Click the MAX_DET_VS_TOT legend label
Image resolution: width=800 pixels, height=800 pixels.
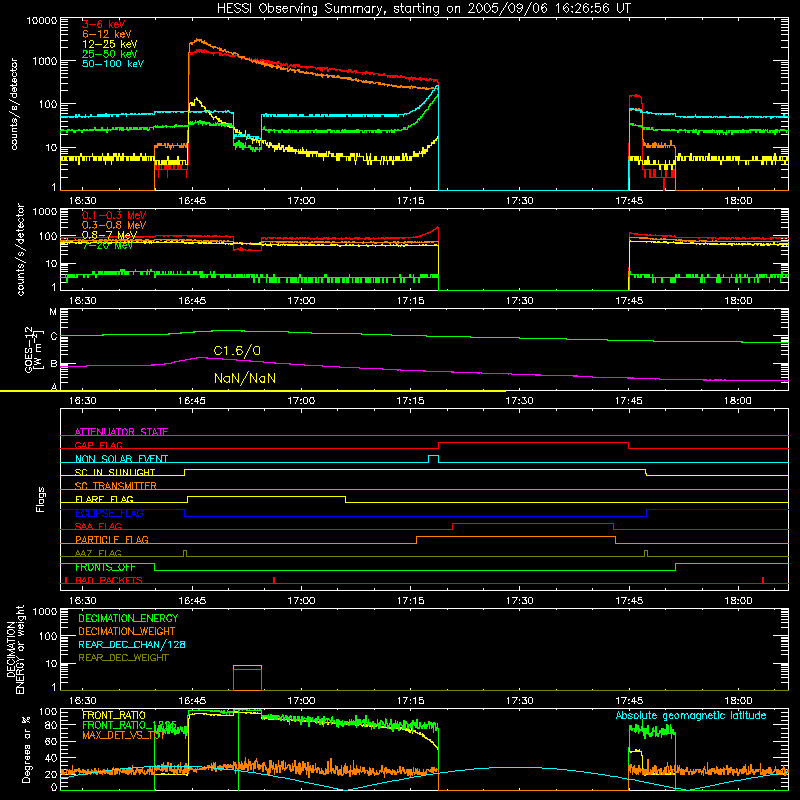pos(123,735)
